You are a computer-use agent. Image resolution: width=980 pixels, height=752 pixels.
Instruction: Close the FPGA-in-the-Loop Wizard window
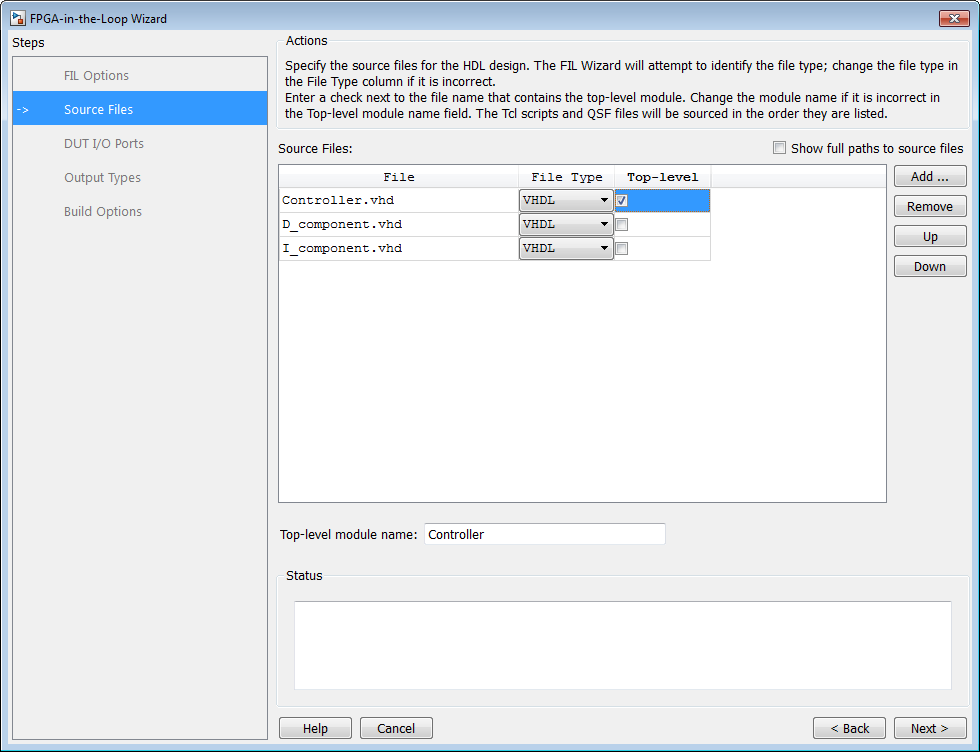950,18
